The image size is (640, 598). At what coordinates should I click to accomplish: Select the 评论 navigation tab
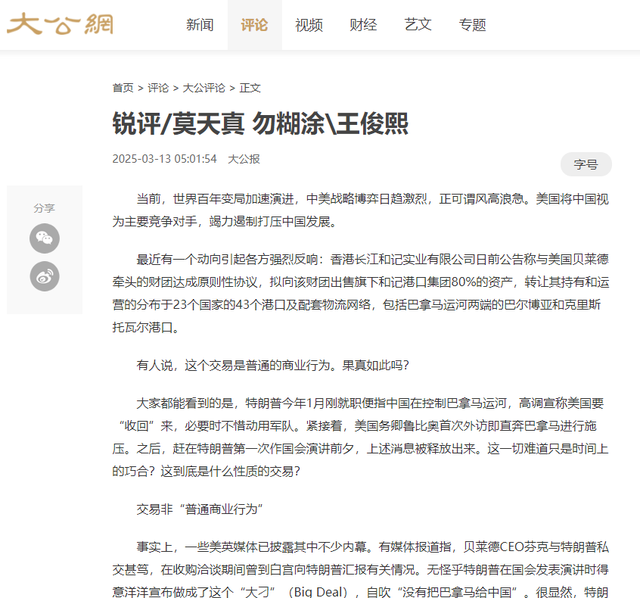coord(254,25)
